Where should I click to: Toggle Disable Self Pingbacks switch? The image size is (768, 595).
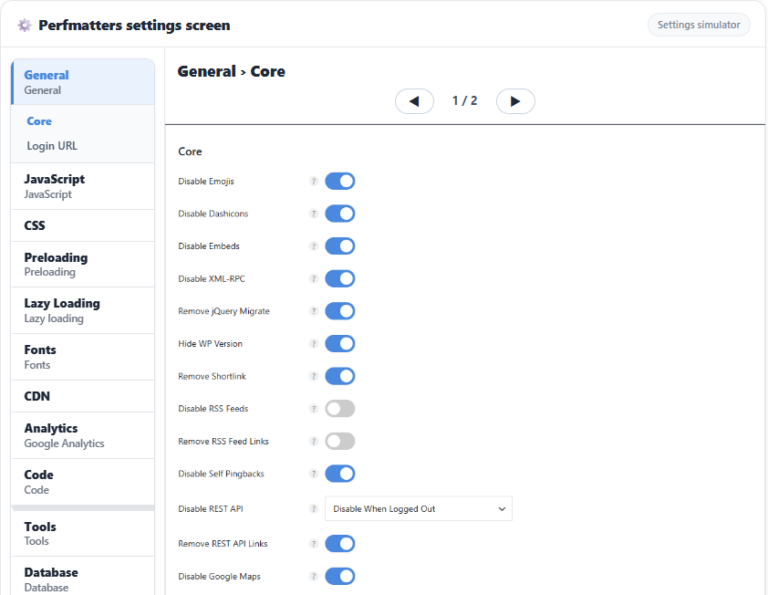340,474
